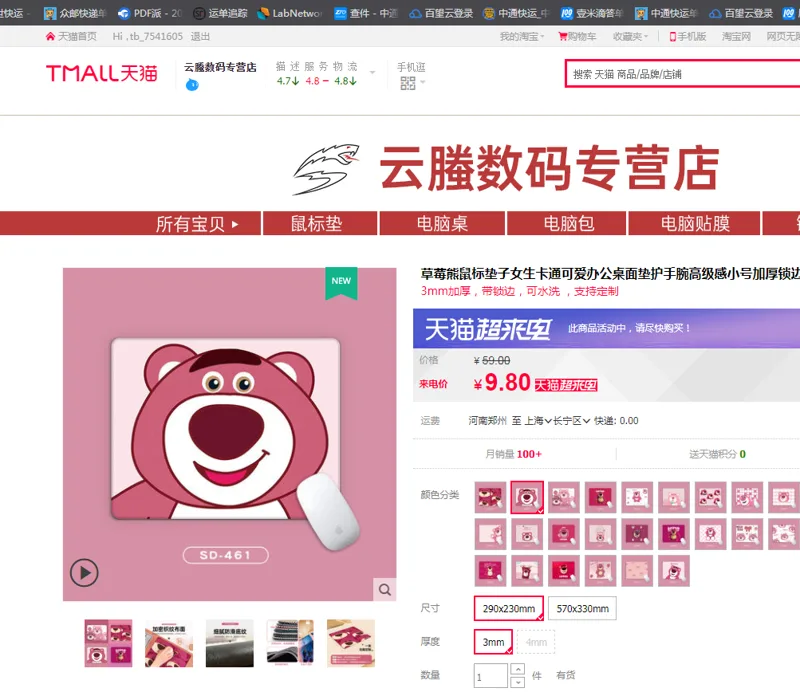The width and height of the screenshot is (800, 692).
Task: Expand the store rating details arrow
Action: [372, 72]
